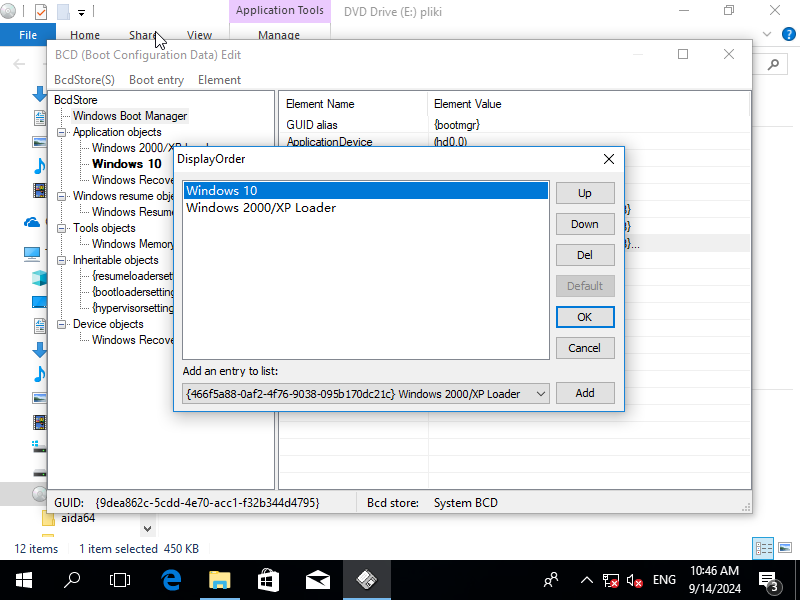800x600 pixels.
Task: Open Explorer search magnifier icon
Action: [x=773, y=64]
